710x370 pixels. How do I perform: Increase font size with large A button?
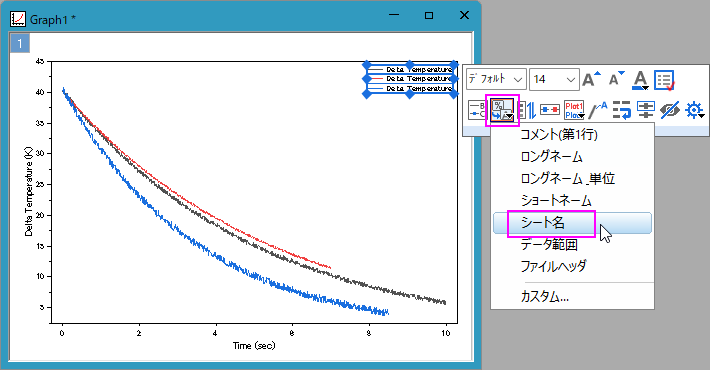pyautogui.click(x=592, y=79)
